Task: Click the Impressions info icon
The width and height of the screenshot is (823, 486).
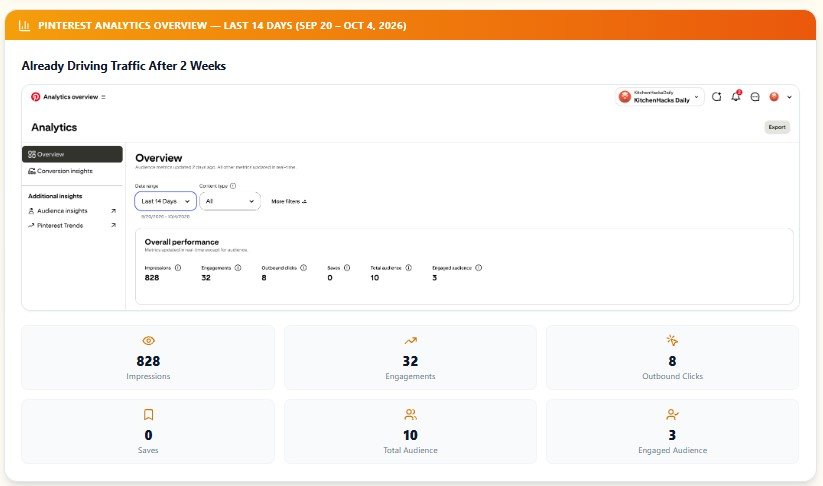Action: tap(178, 268)
